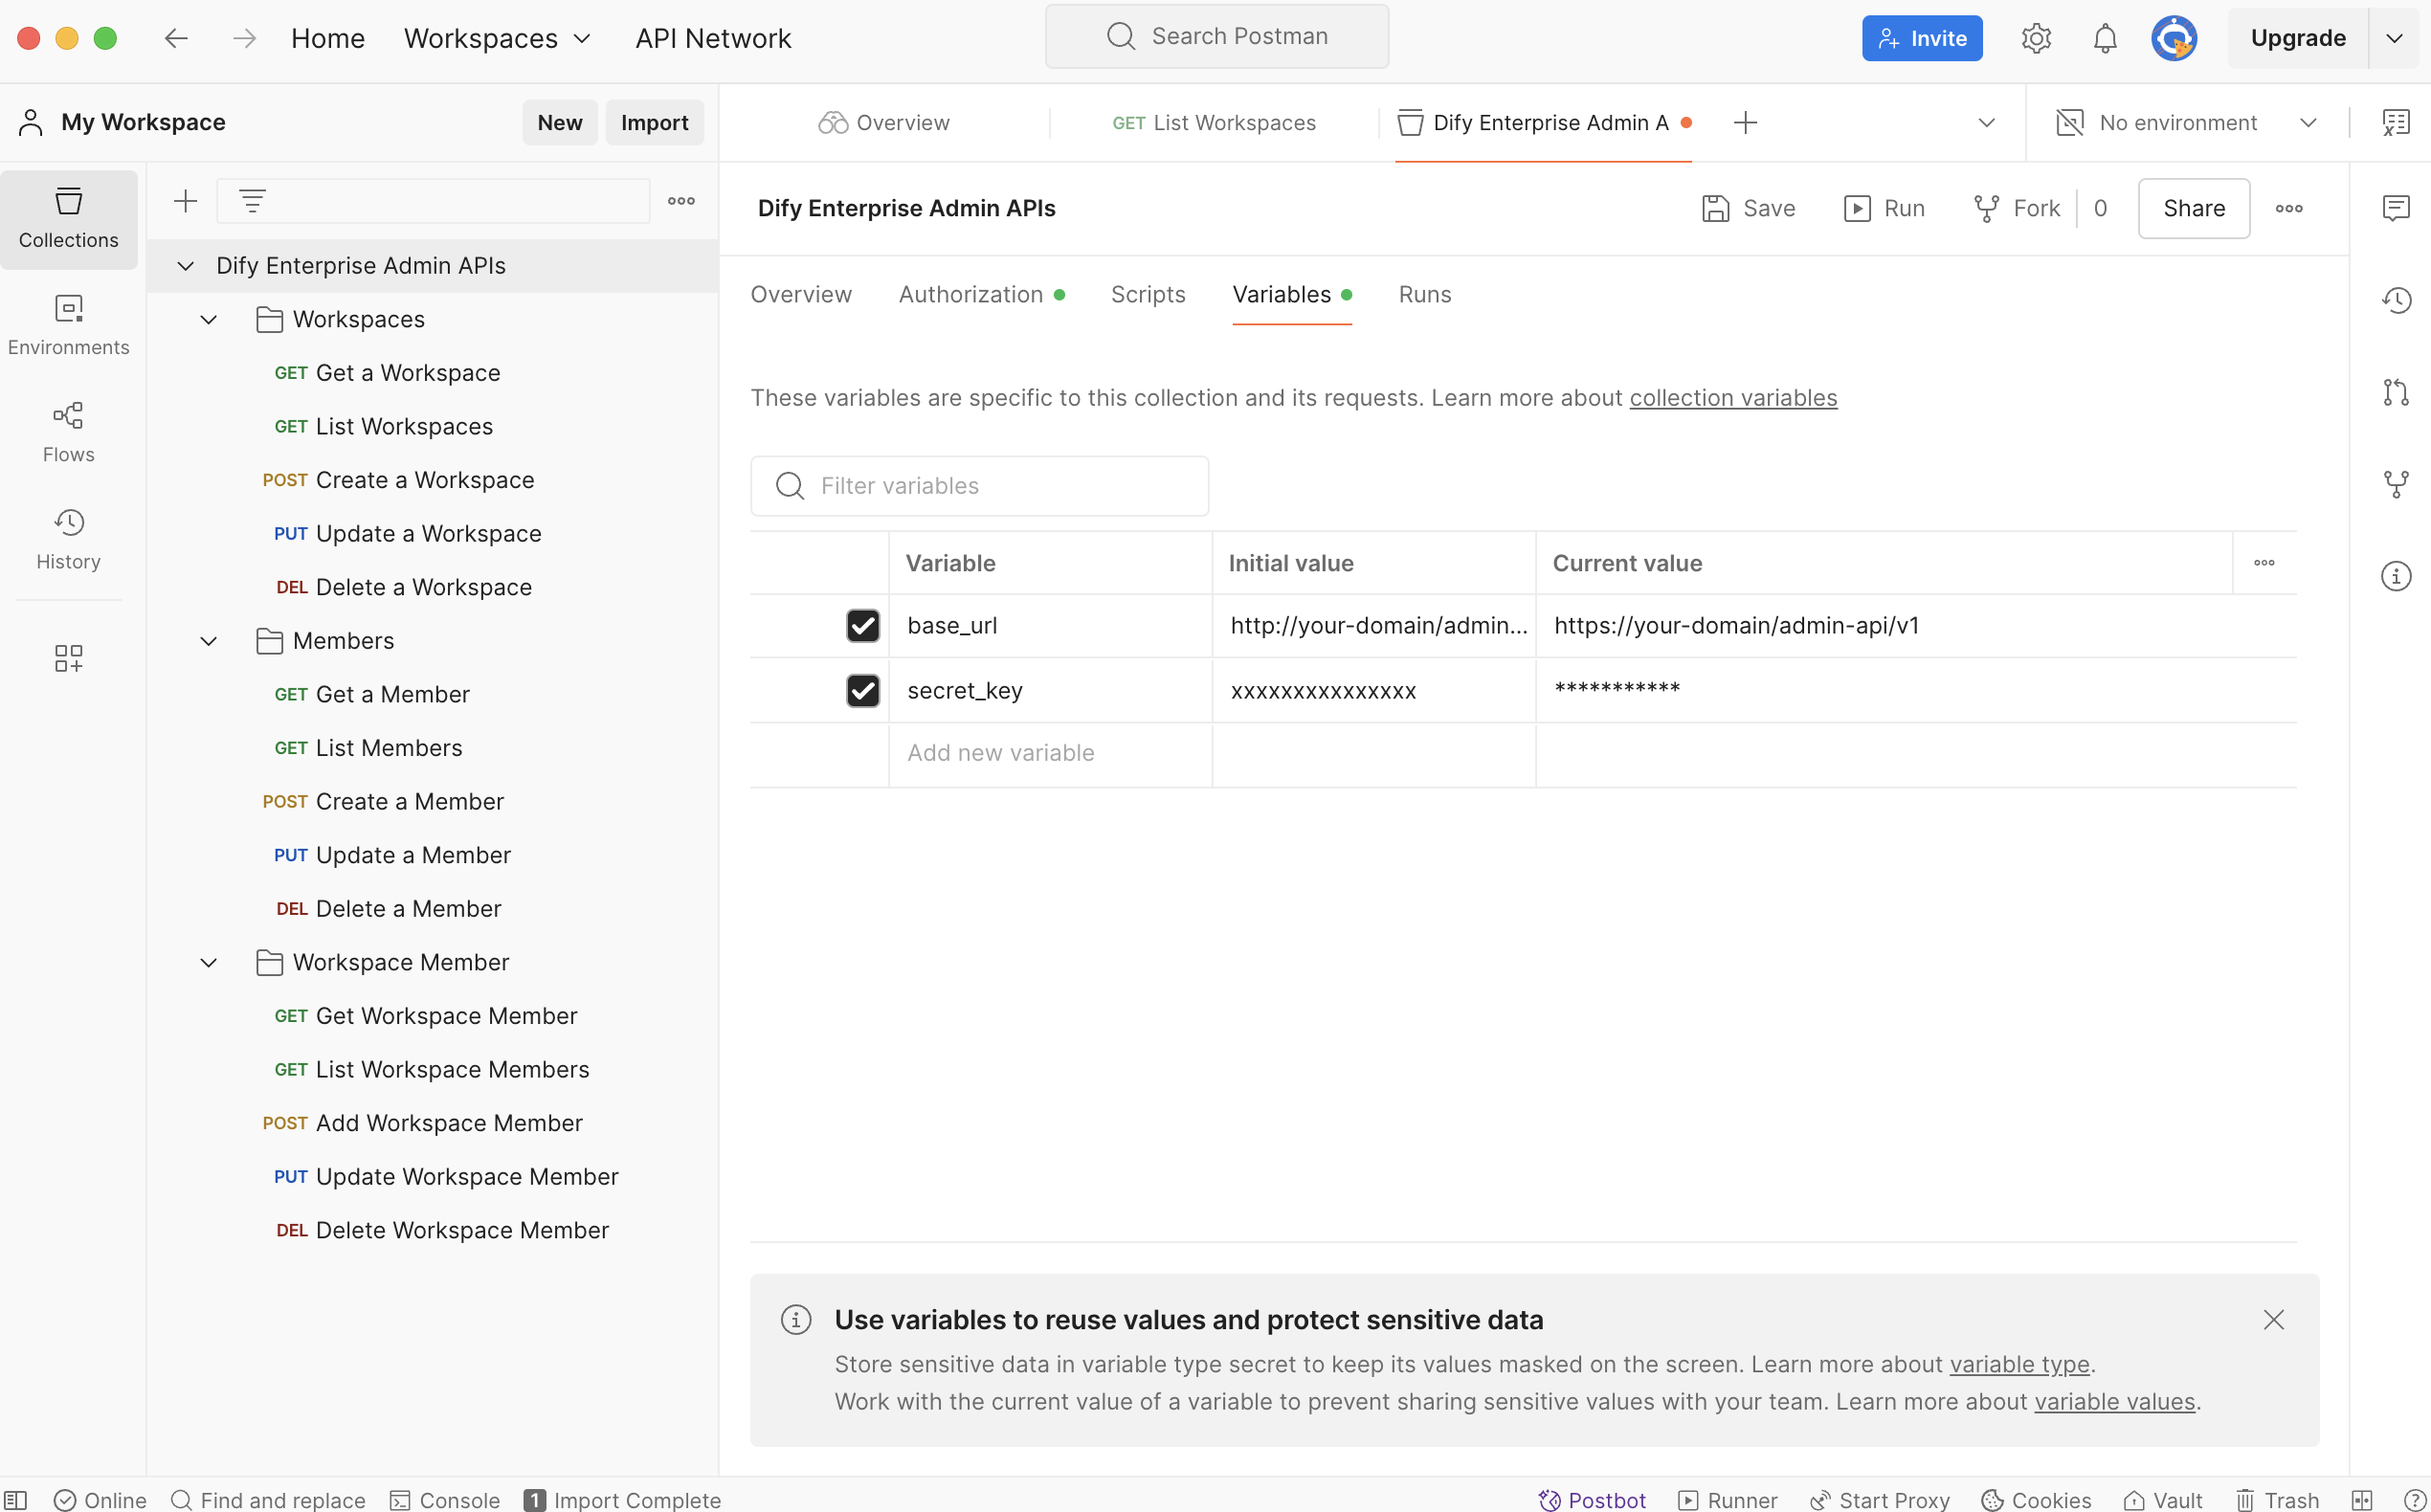
Task: Collapse the Members folder
Action: click(x=208, y=641)
